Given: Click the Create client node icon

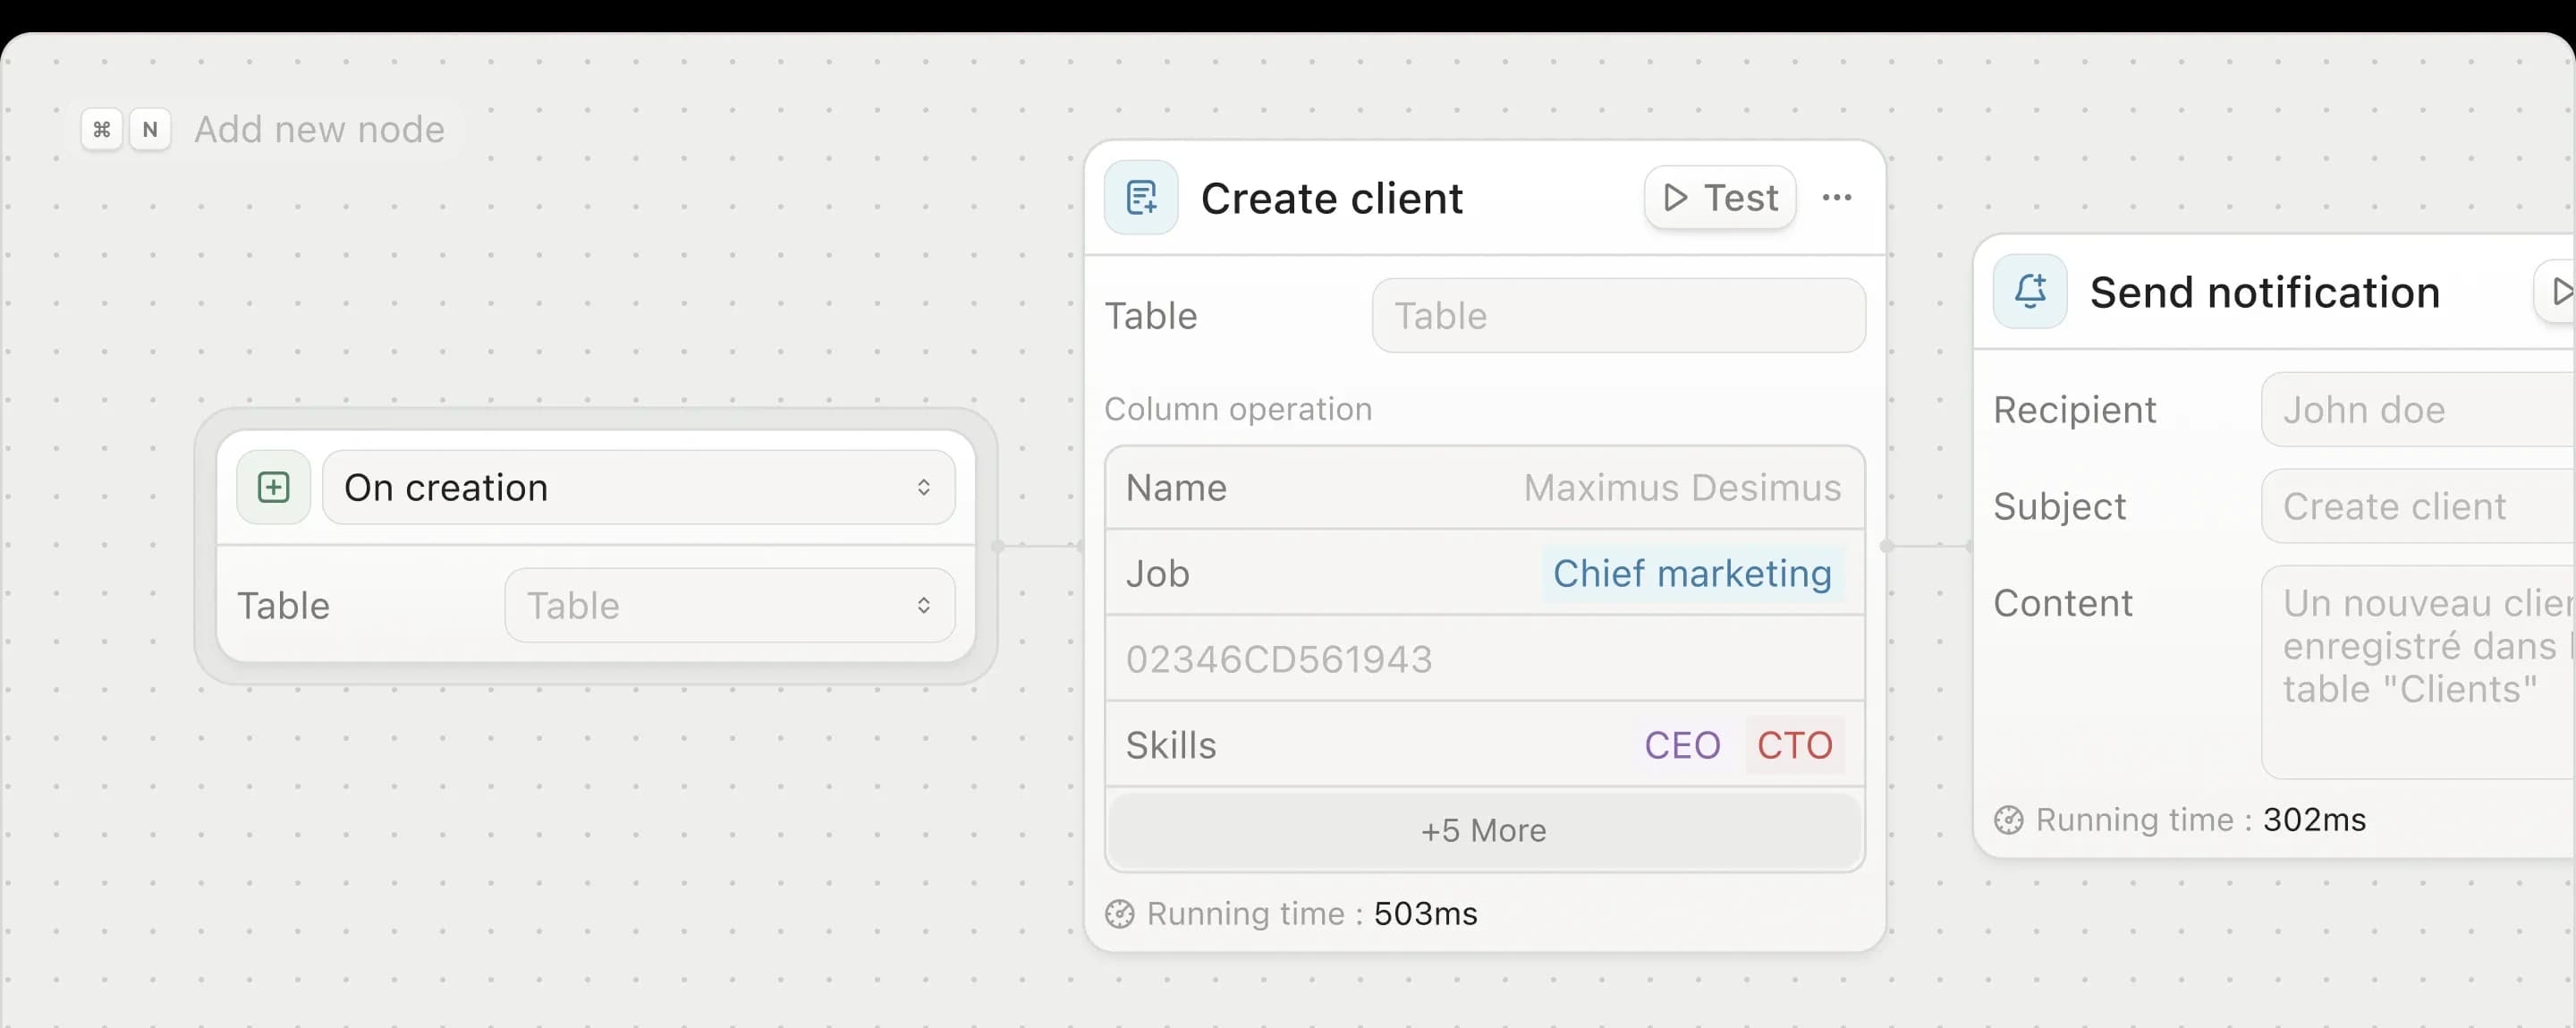Looking at the screenshot, I should (1141, 197).
